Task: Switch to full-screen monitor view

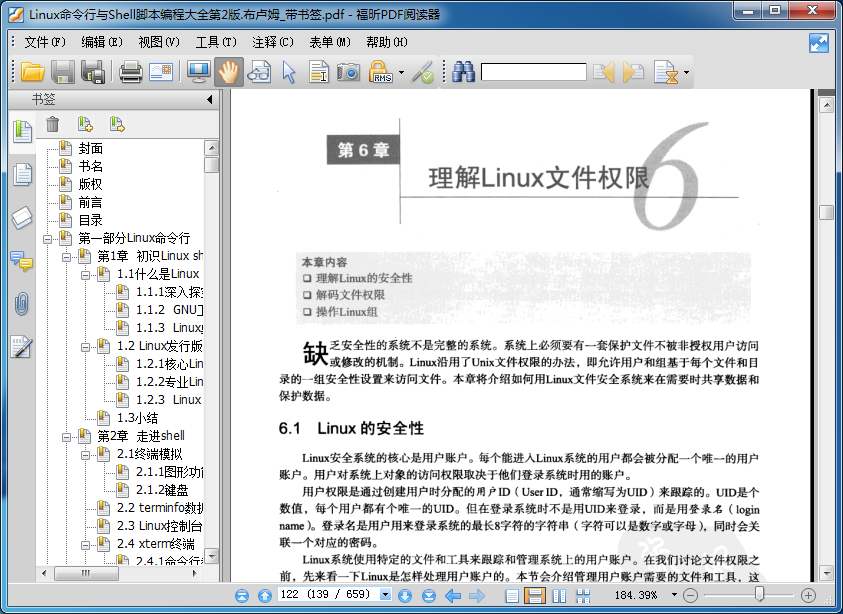Action: [x=199, y=72]
